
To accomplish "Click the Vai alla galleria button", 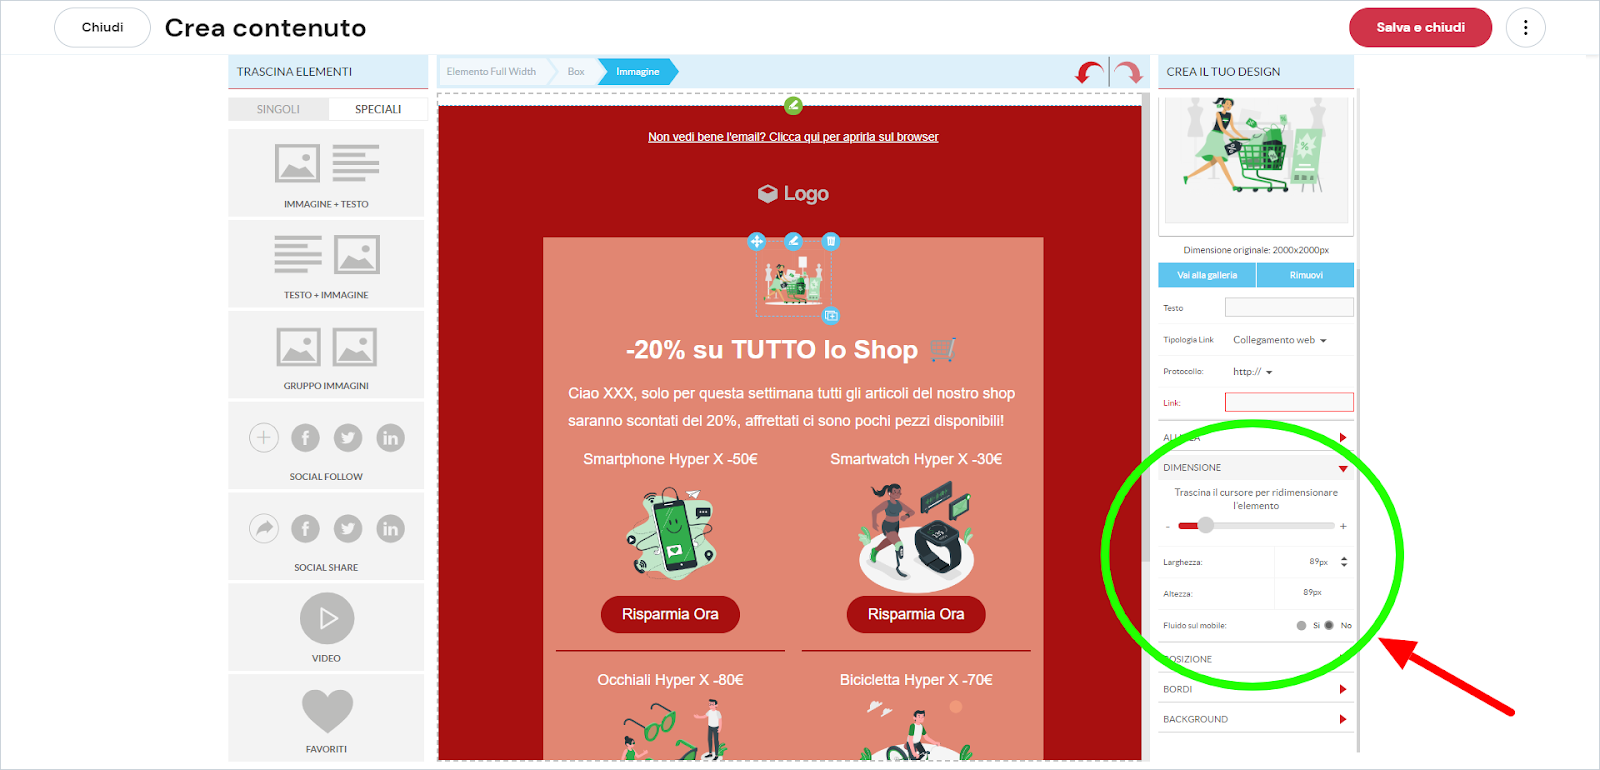I will point(1207,275).
